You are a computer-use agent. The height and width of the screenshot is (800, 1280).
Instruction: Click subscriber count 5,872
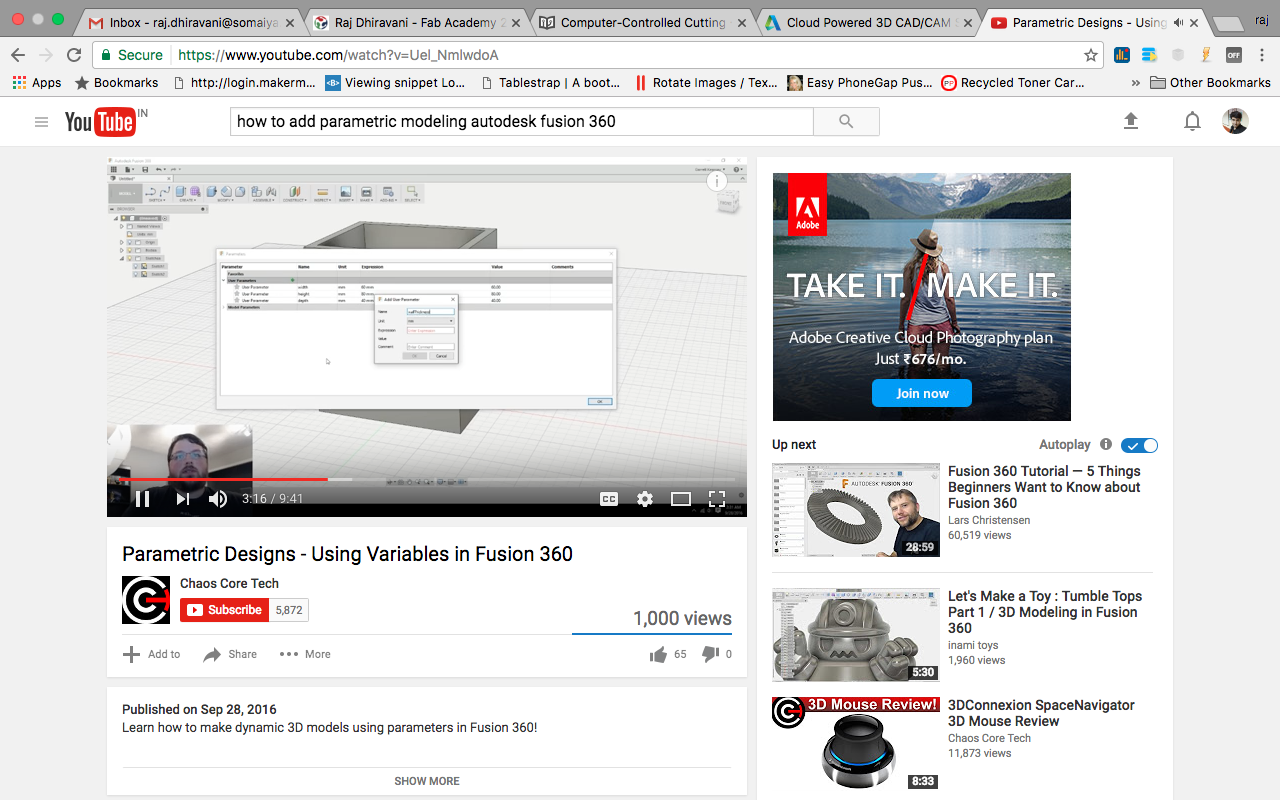pyautogui.click(x=289, y=610)
